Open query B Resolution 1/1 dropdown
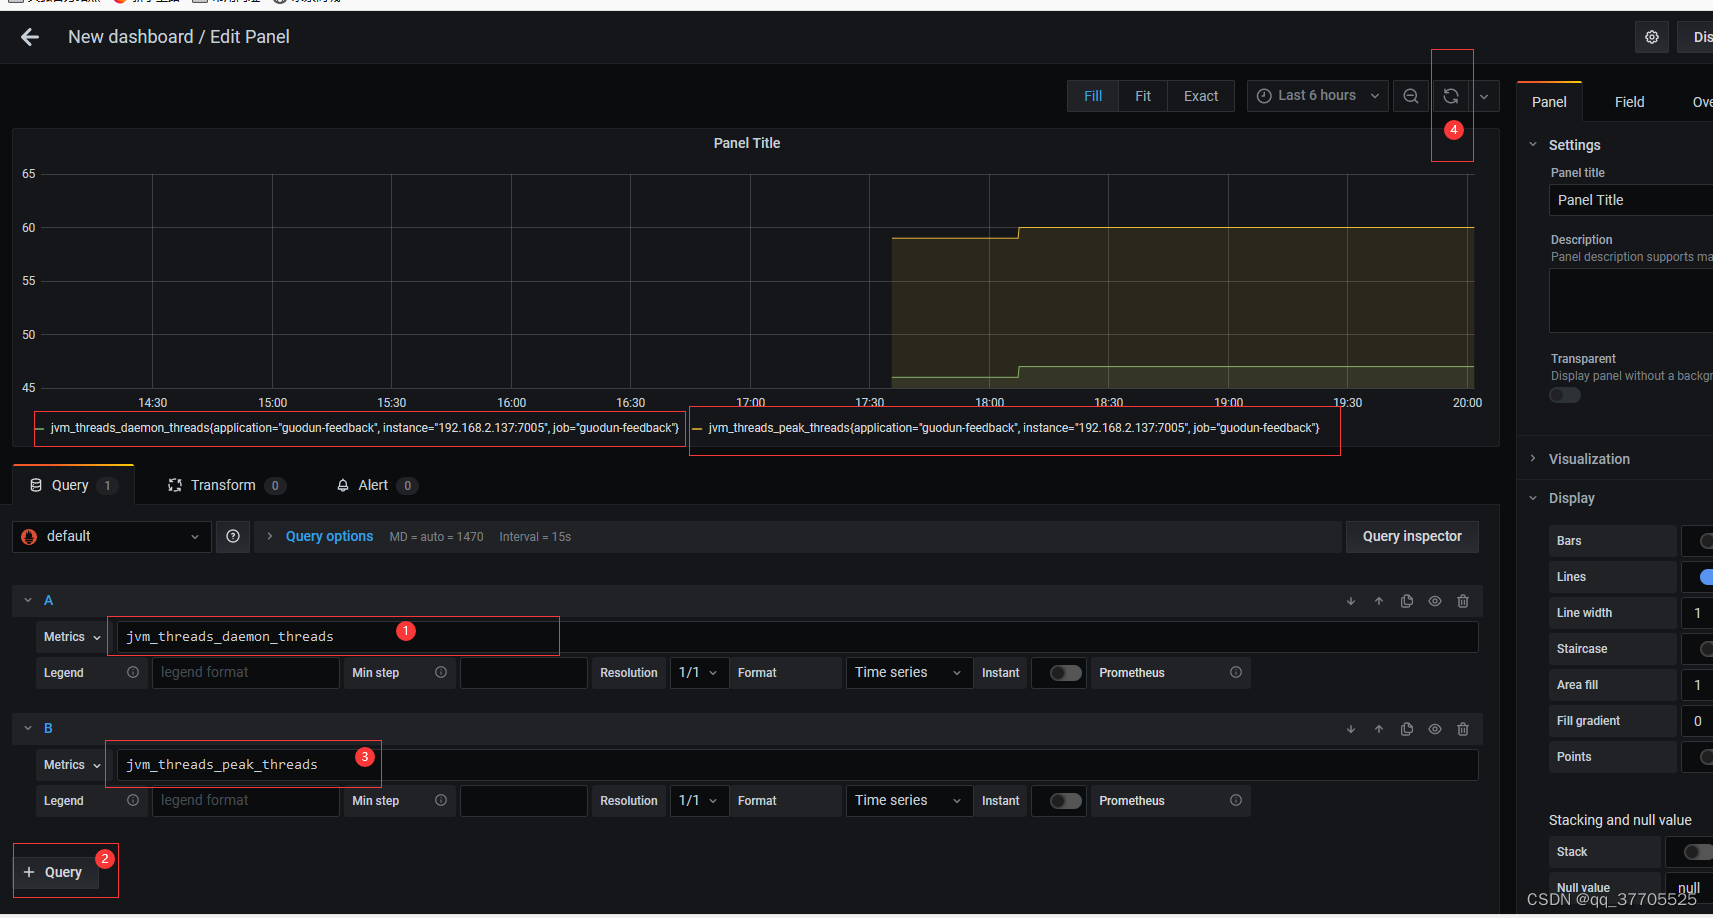Image resolution: width=1713 pixels, height=918 pixels. pos(698,801)
